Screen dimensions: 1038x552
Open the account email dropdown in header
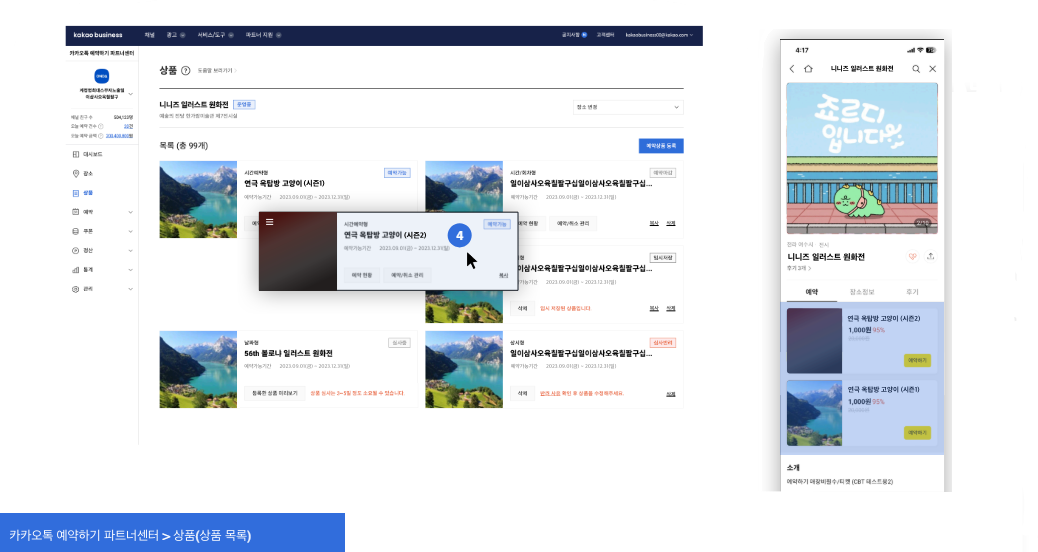658,35
